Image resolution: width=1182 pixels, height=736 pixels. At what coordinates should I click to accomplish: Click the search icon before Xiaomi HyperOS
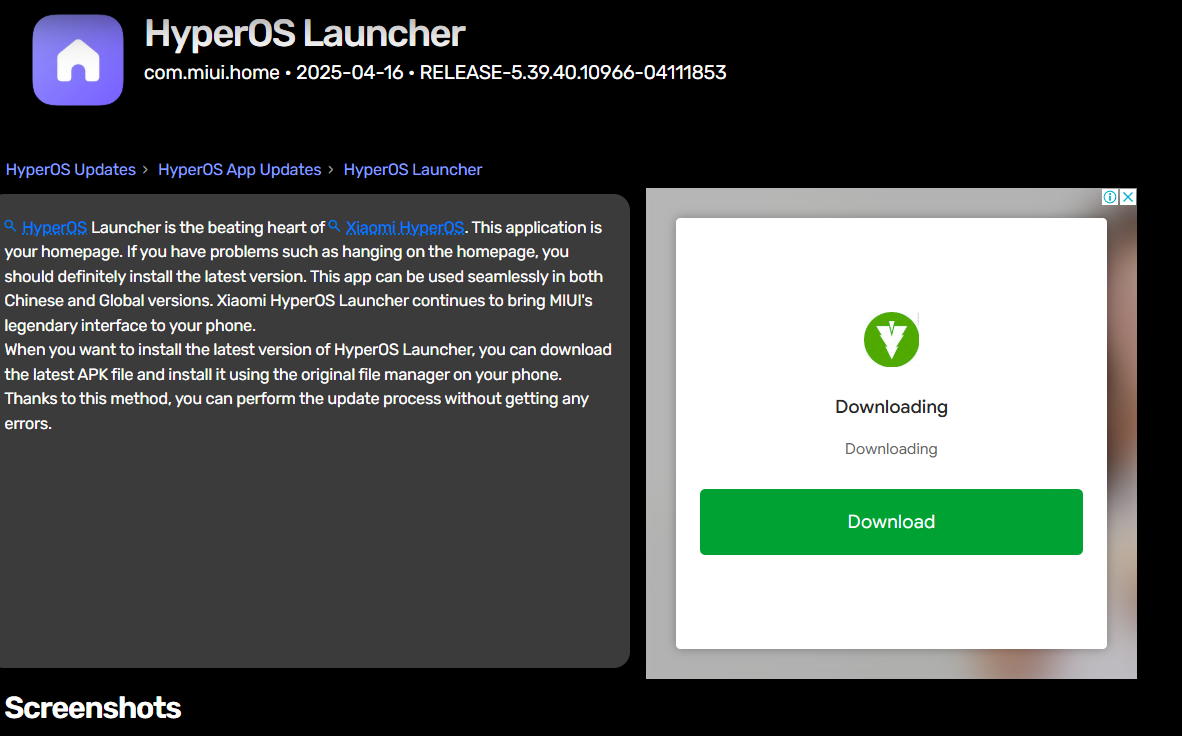tap(335, 226)
